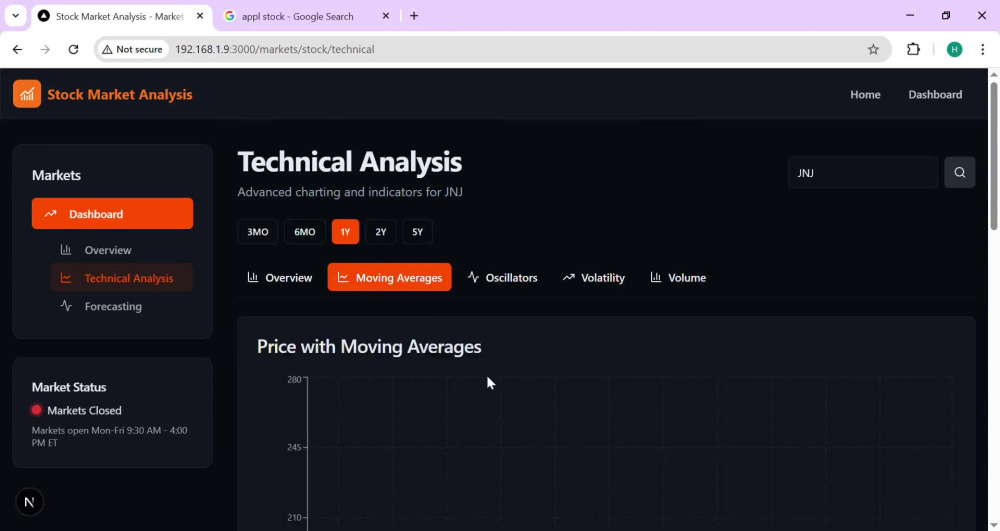Close the Stock Market Analysis tab
The image size is (1000, 531).
[x=200, y=16]
